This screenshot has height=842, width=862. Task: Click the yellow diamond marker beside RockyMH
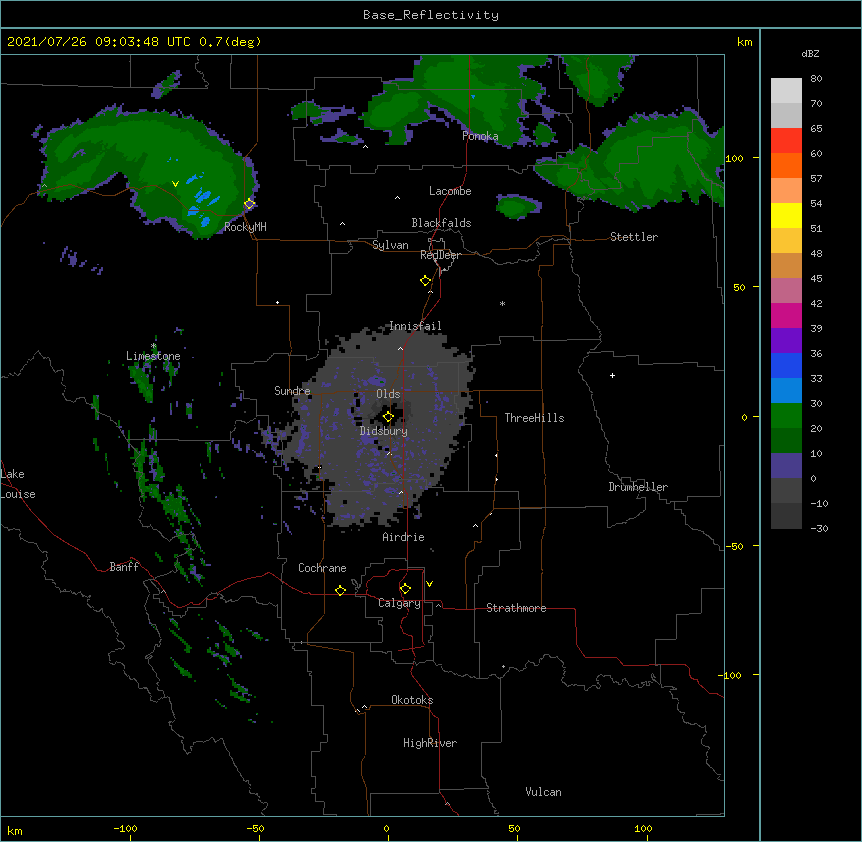click(249, 204)
